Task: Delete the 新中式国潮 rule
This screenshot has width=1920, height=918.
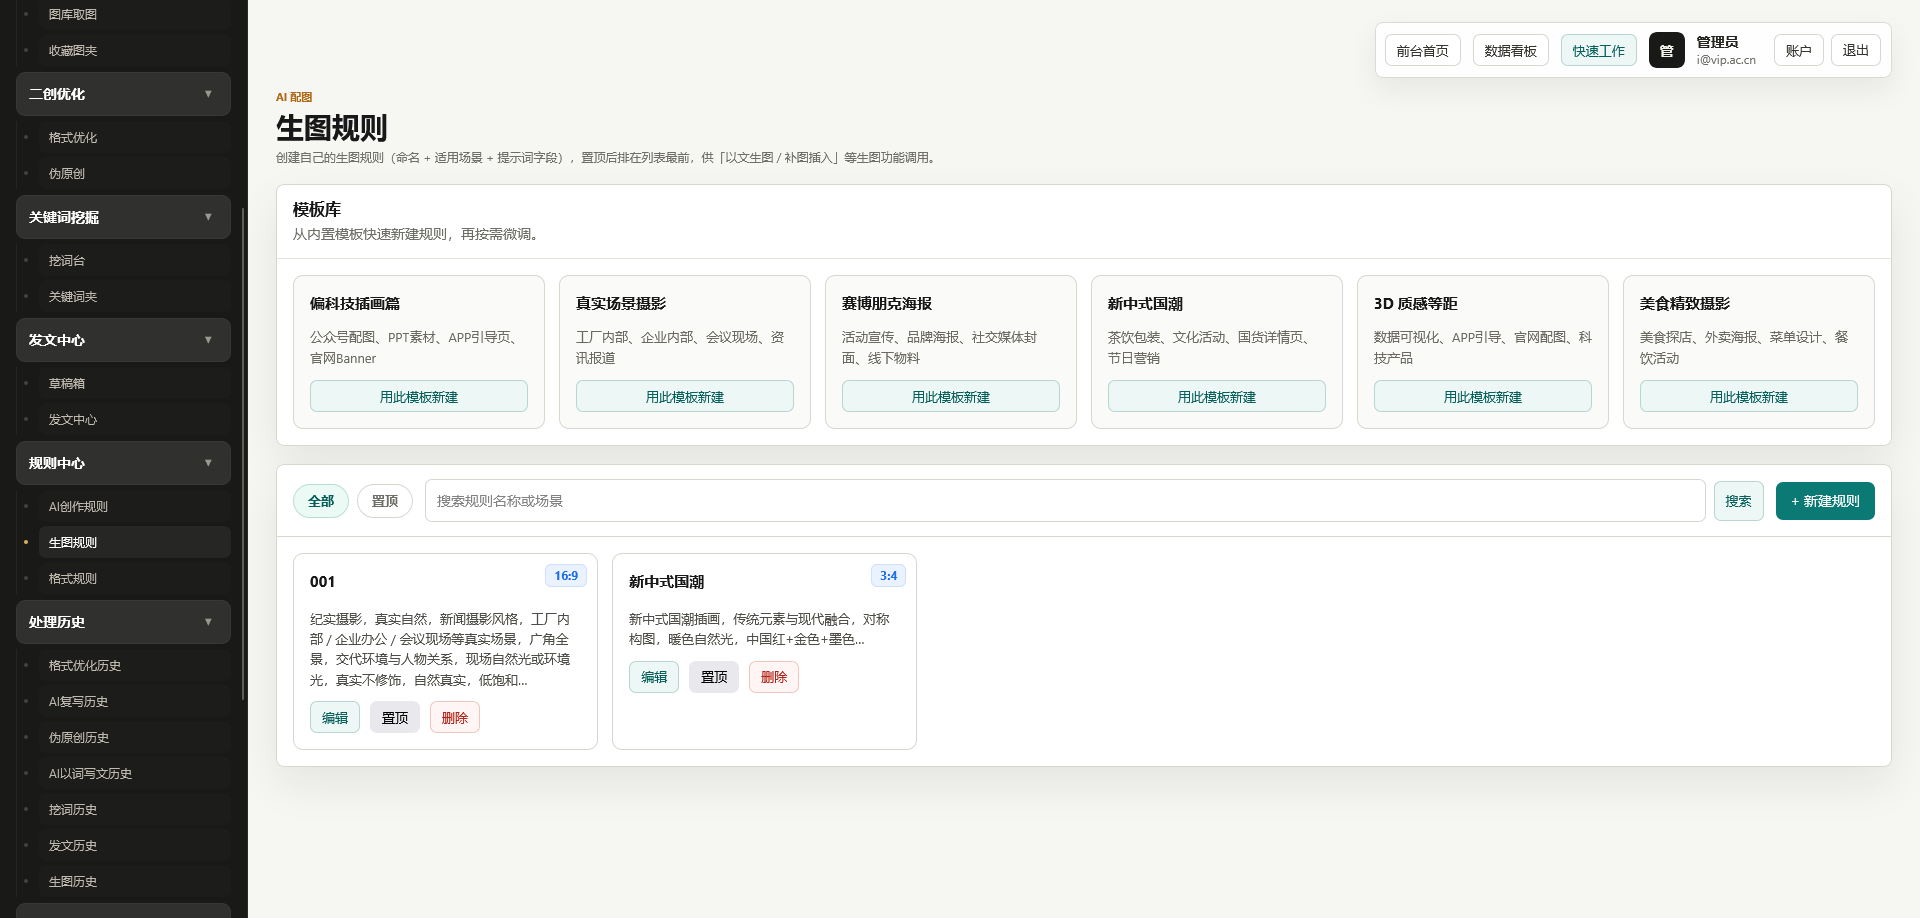Action: click(774, 677)
